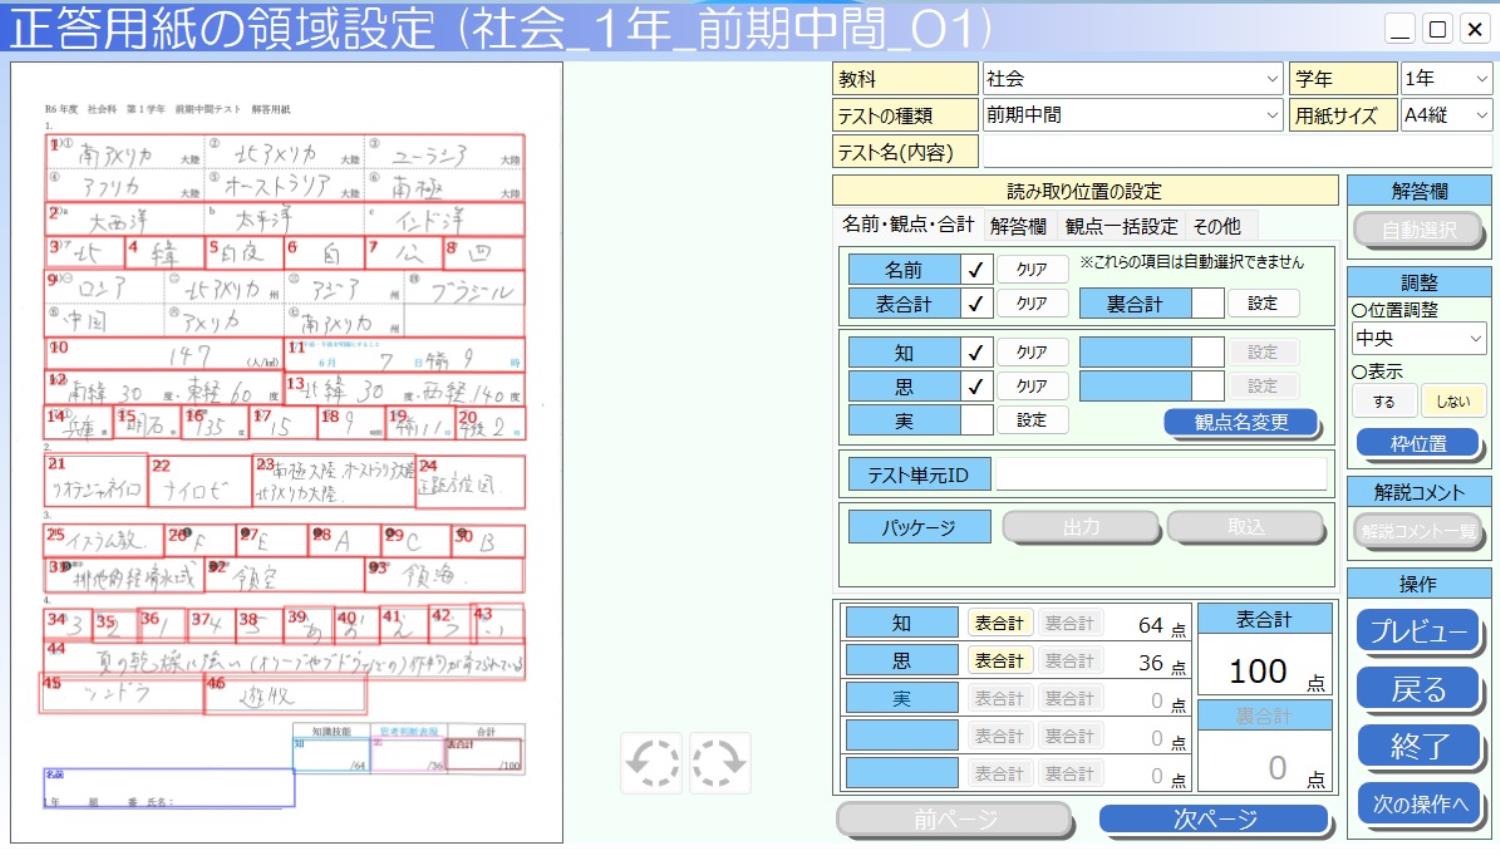The width and height of the screenshot is (1500, 855).
Task: Click the 観点名変更 rename button
Action: coord(1240,422)
